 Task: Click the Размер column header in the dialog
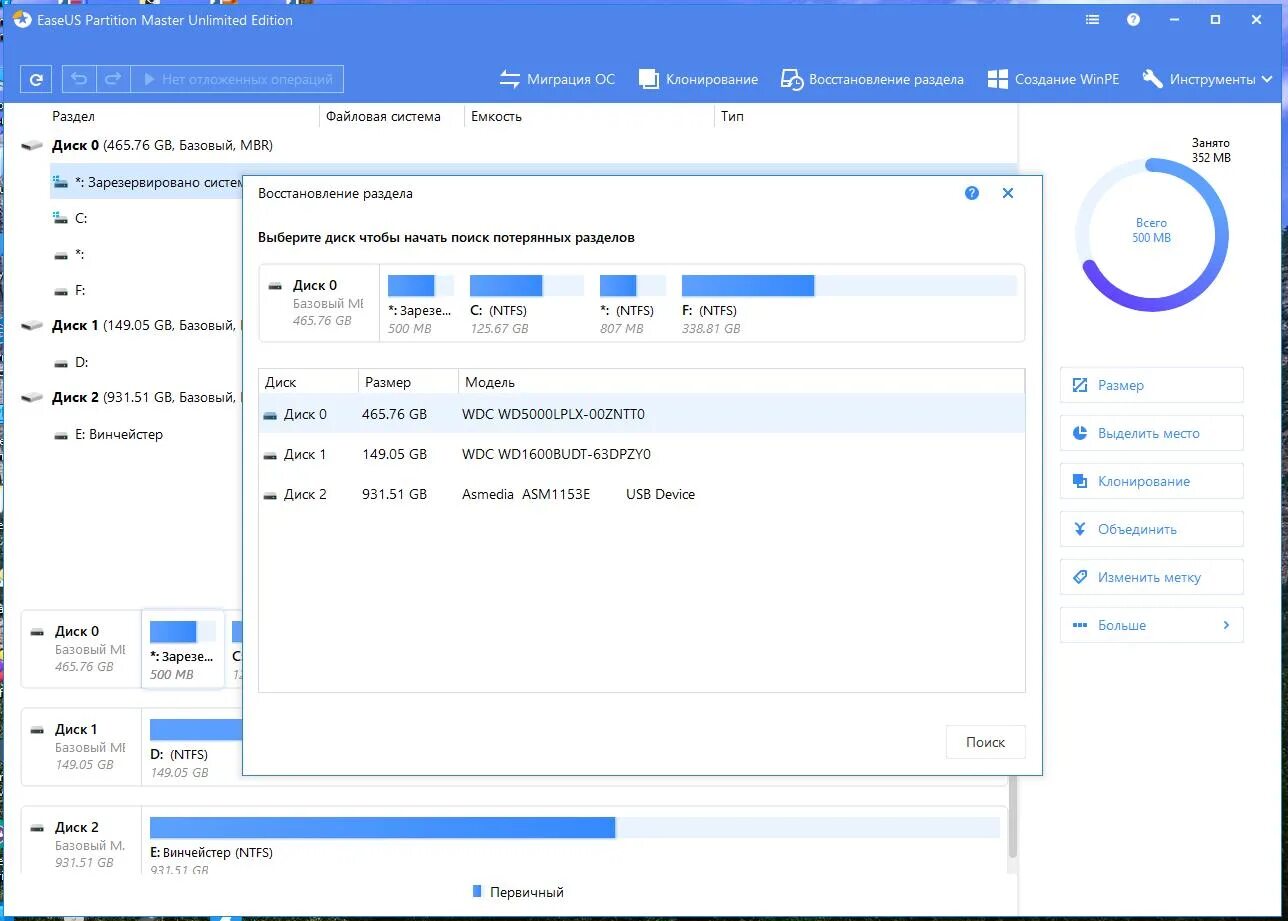pos(408,382)
